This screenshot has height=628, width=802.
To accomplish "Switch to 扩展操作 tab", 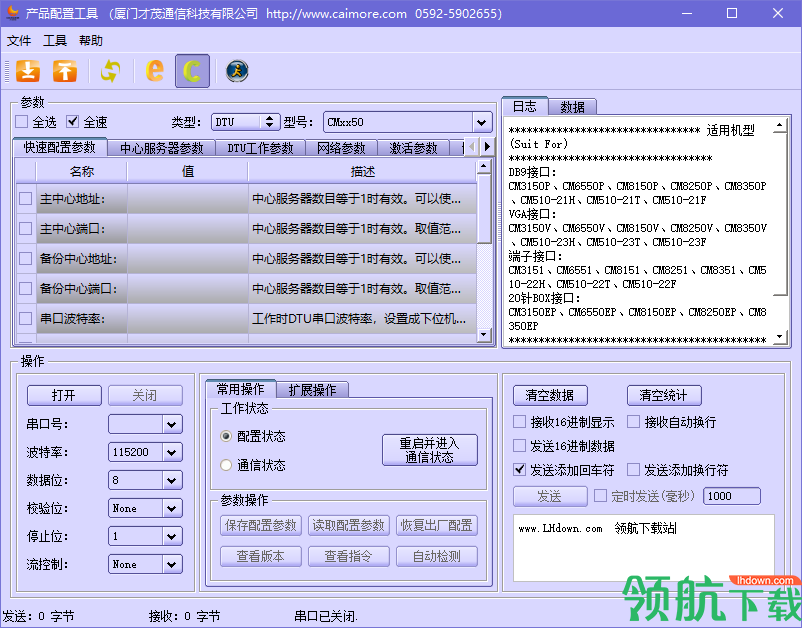I will 313,390.
